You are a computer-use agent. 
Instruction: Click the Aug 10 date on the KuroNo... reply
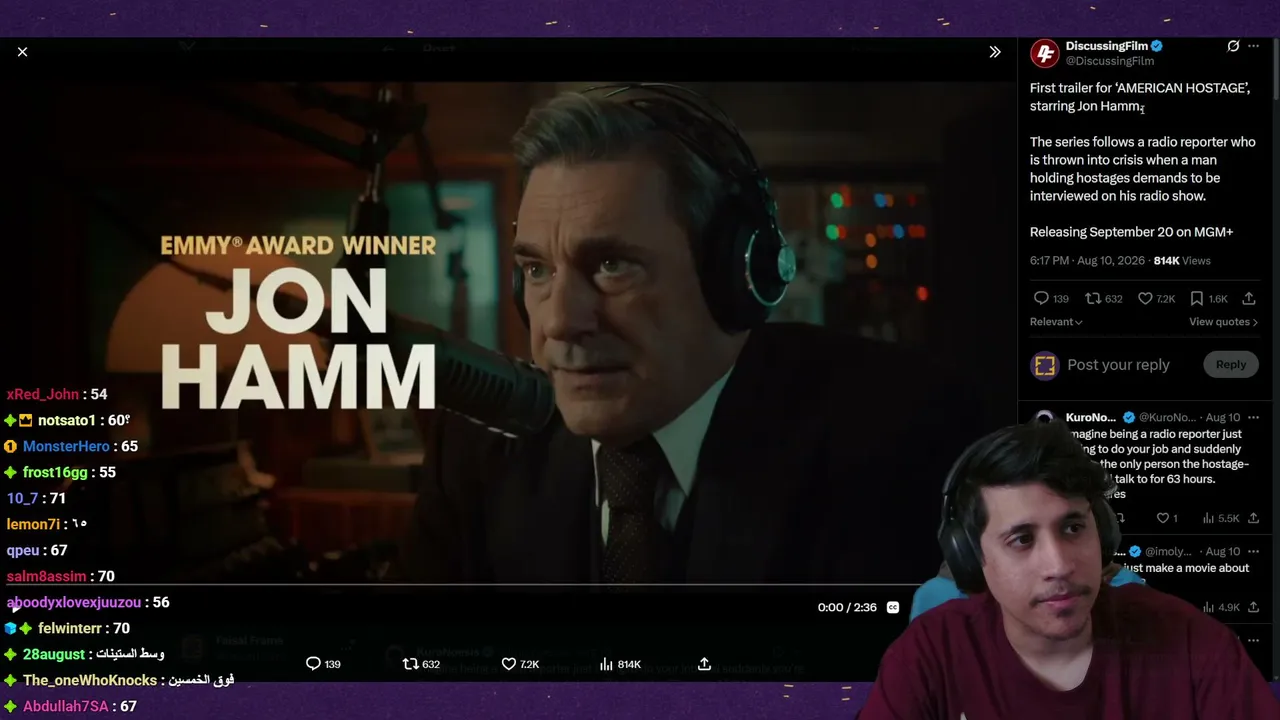coord(1223,417)
